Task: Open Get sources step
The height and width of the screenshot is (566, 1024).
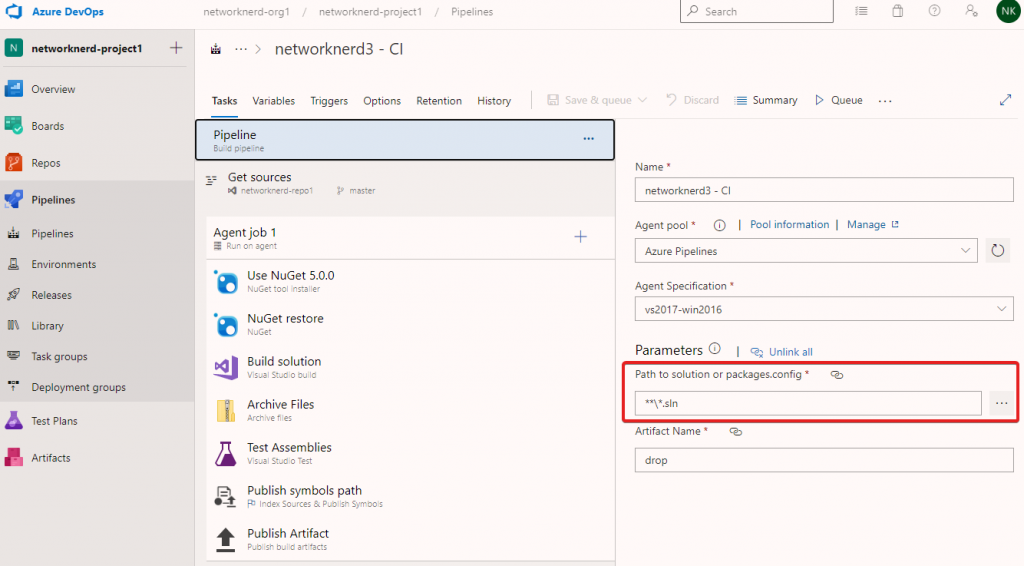Action: click(405, 183)
